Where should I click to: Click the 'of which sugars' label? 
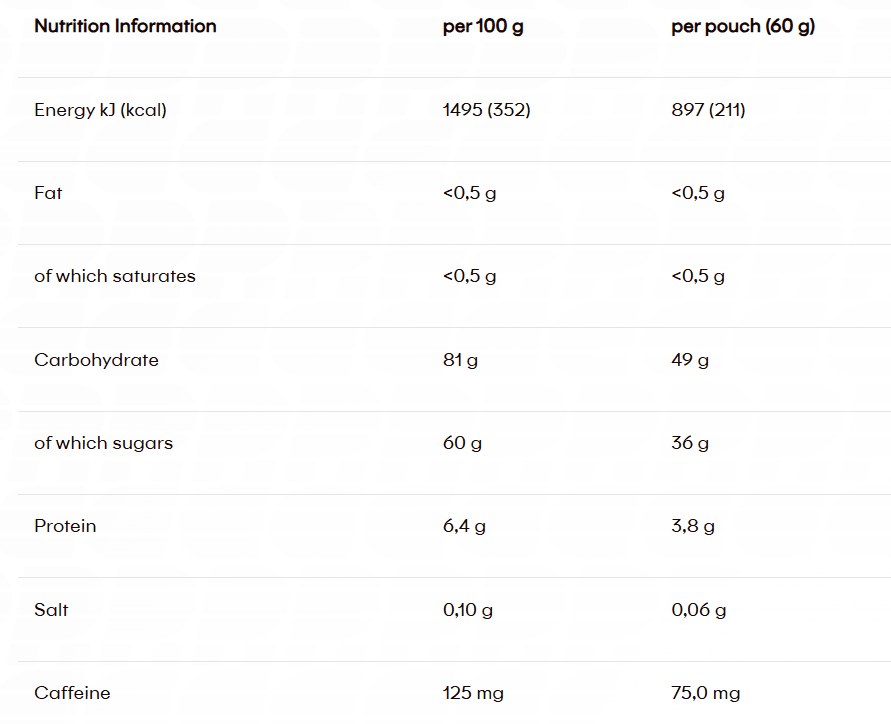[x=103, y=443]
